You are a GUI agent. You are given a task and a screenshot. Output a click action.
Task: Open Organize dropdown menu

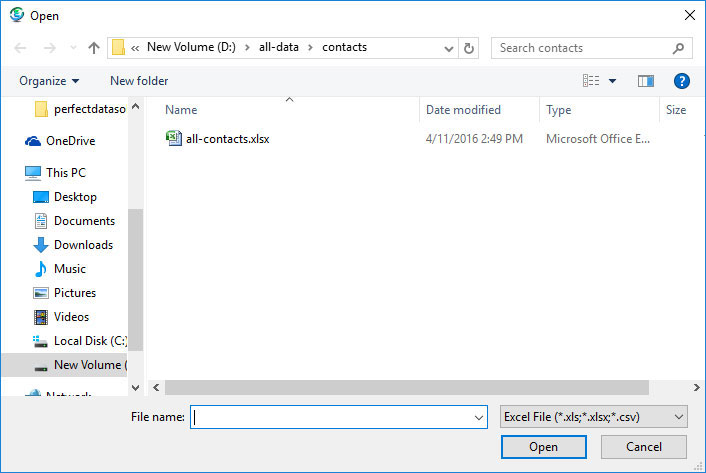[48, 81]
